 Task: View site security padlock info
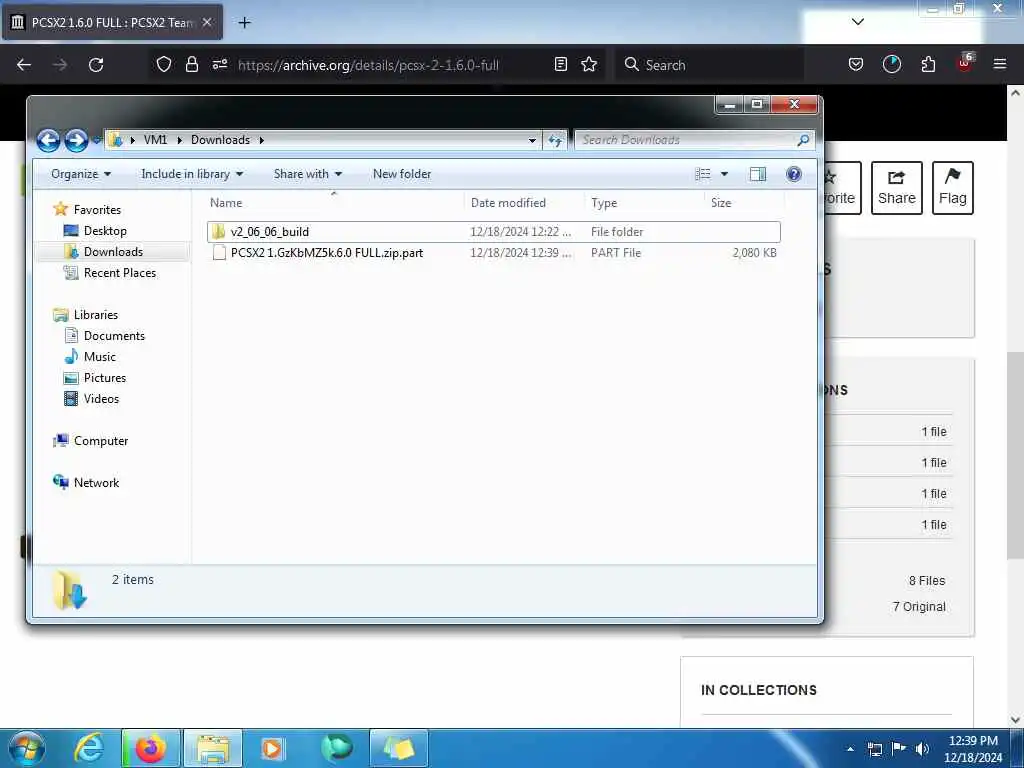(191, 64)
